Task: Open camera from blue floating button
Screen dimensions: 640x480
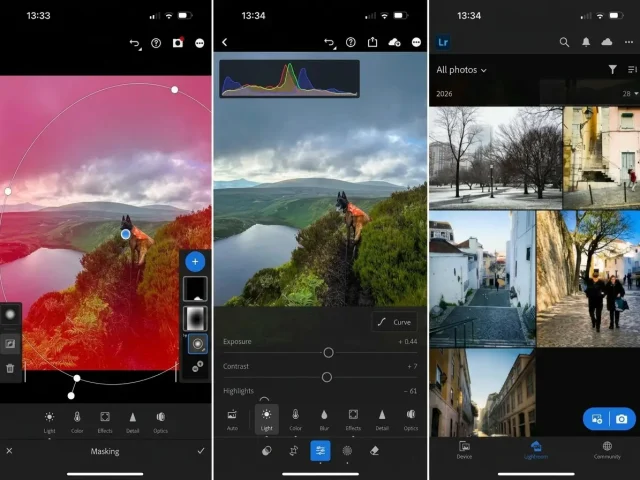Action: pos(622,419)
